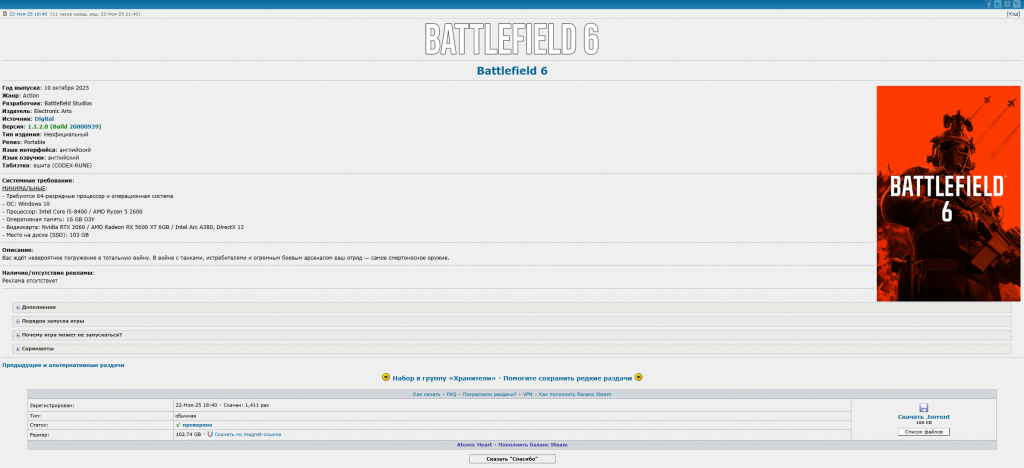Click the yellow arrow icon left of Набор в группу
Viewport: 1024px width, 468px height.
385,377
